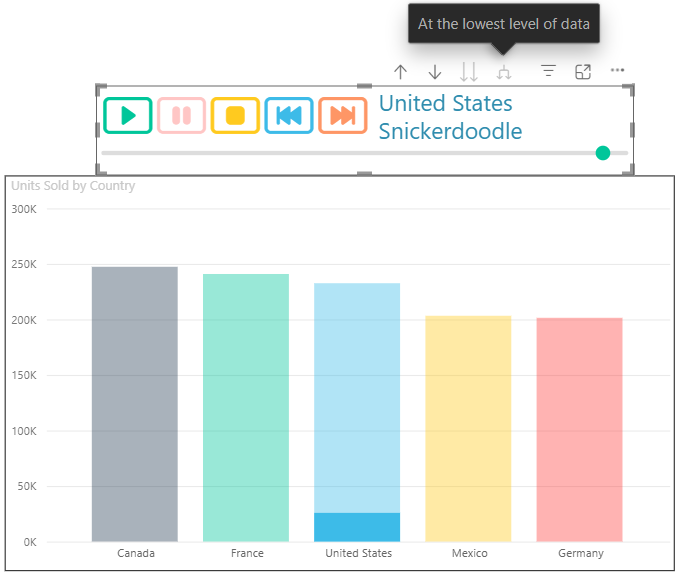Click the United States Snickerdoodle caption text
Viewport: 678px width, 573px height.
(x=449, y=117)
